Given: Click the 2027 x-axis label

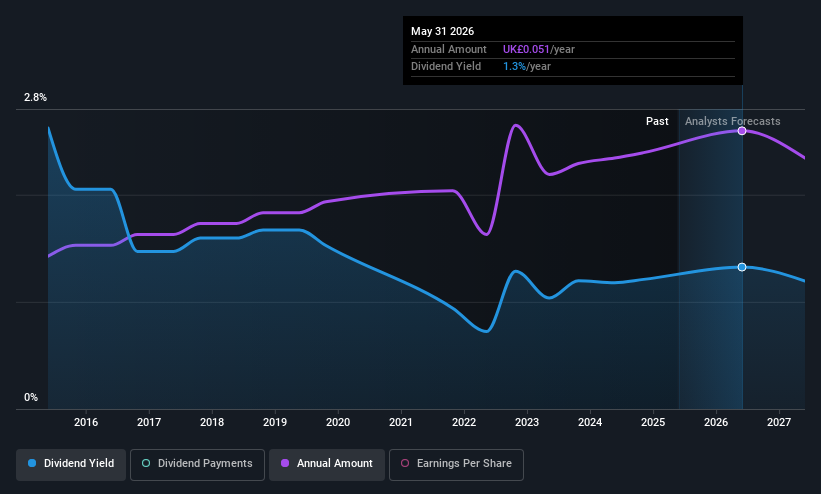Looking at the screenshot, I should point(779,423).
